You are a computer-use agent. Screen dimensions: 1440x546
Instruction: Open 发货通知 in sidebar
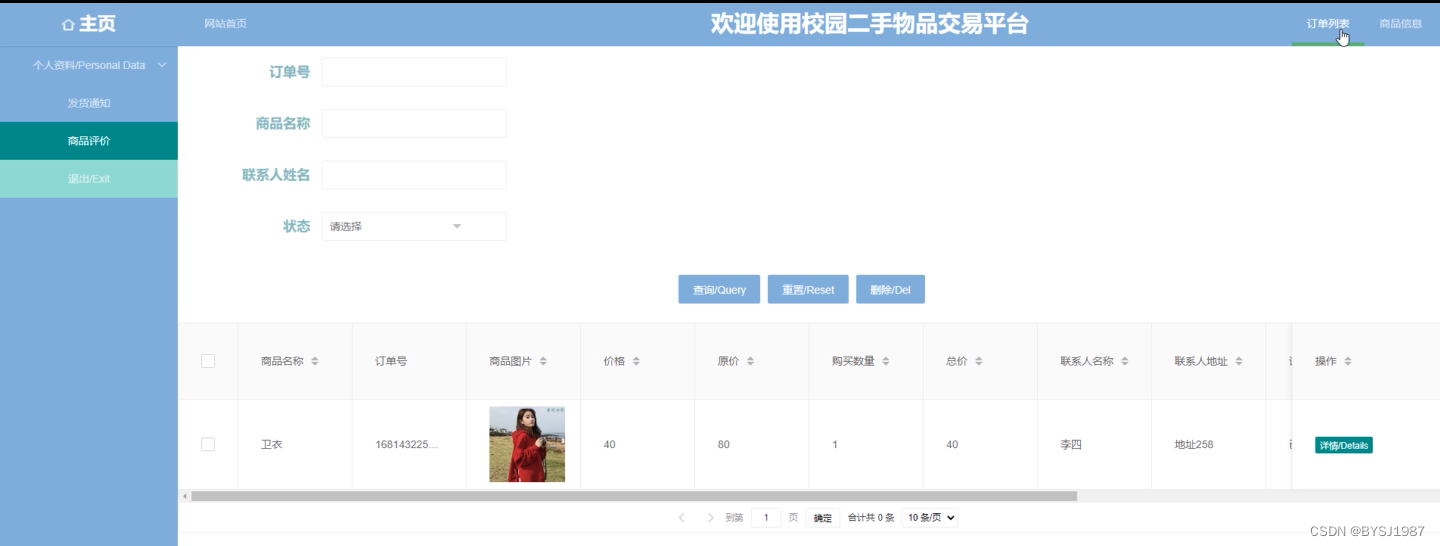click(x=89, y=103)
